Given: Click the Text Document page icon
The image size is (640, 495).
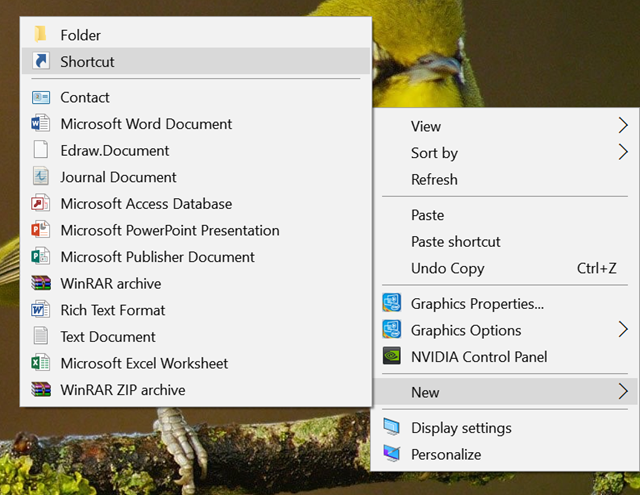Looking at the screenshot, I should coord(41,336).
